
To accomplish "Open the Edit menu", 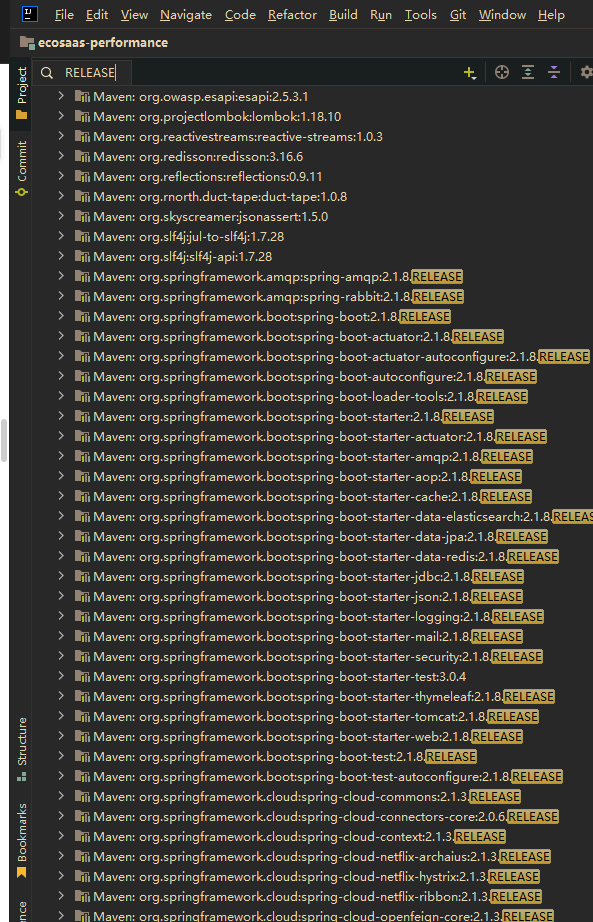I will tap(96, 15).
